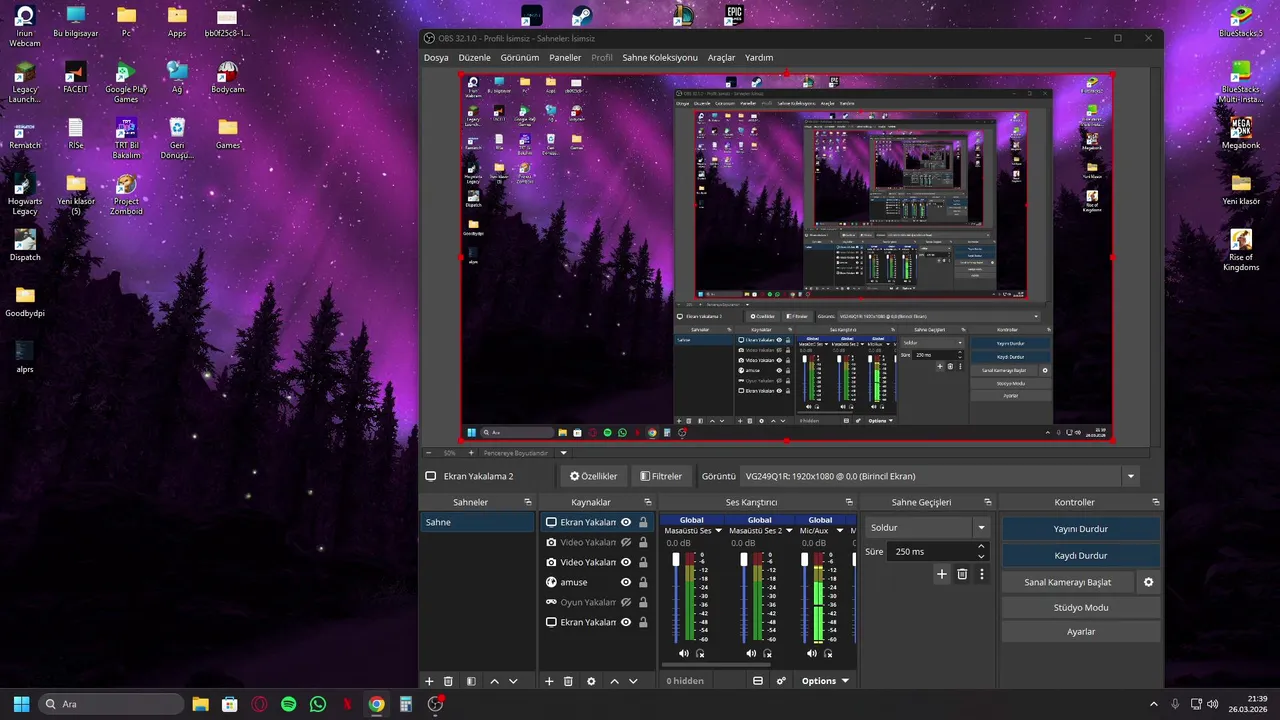Open advanced audio properties gears icon
The image size is (1280, 720).
(x=781, y=681)
